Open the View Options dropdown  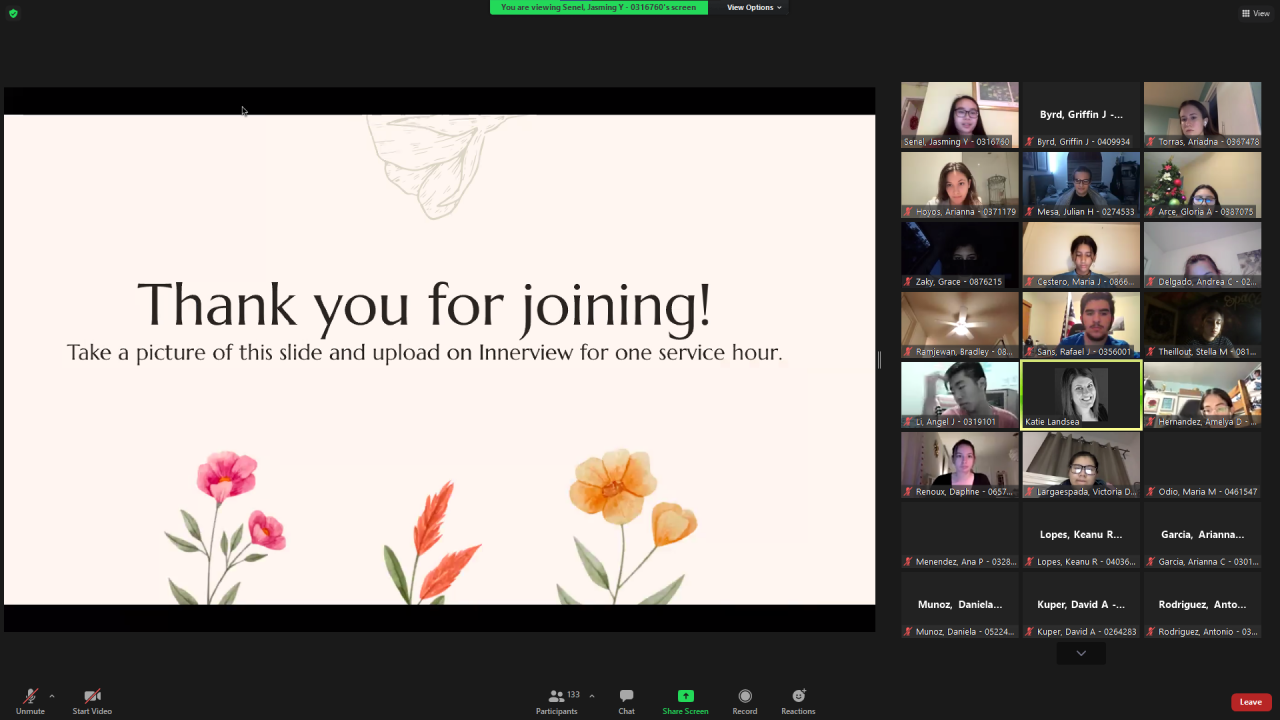pos(754,7)
